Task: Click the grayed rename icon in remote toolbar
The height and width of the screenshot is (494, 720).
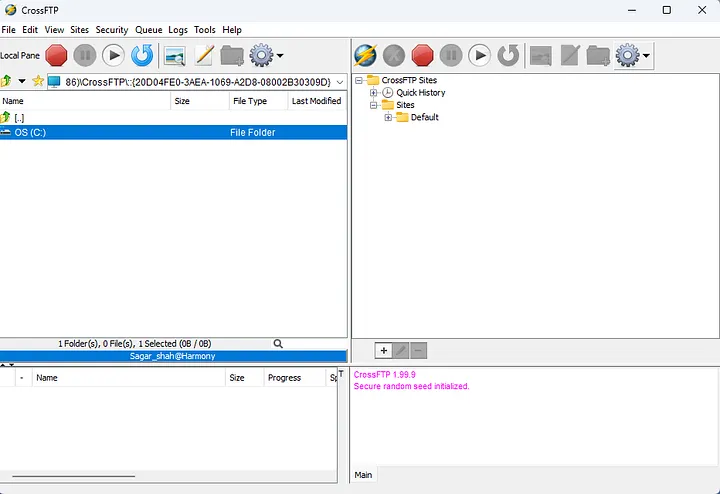Action: (x=540, y=56)
